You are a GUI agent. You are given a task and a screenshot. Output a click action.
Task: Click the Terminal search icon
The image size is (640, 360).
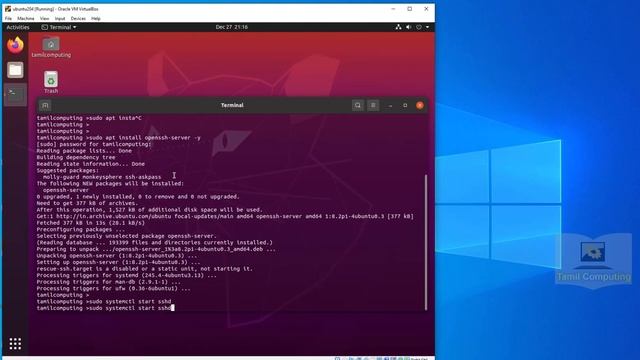click(358, 105)
